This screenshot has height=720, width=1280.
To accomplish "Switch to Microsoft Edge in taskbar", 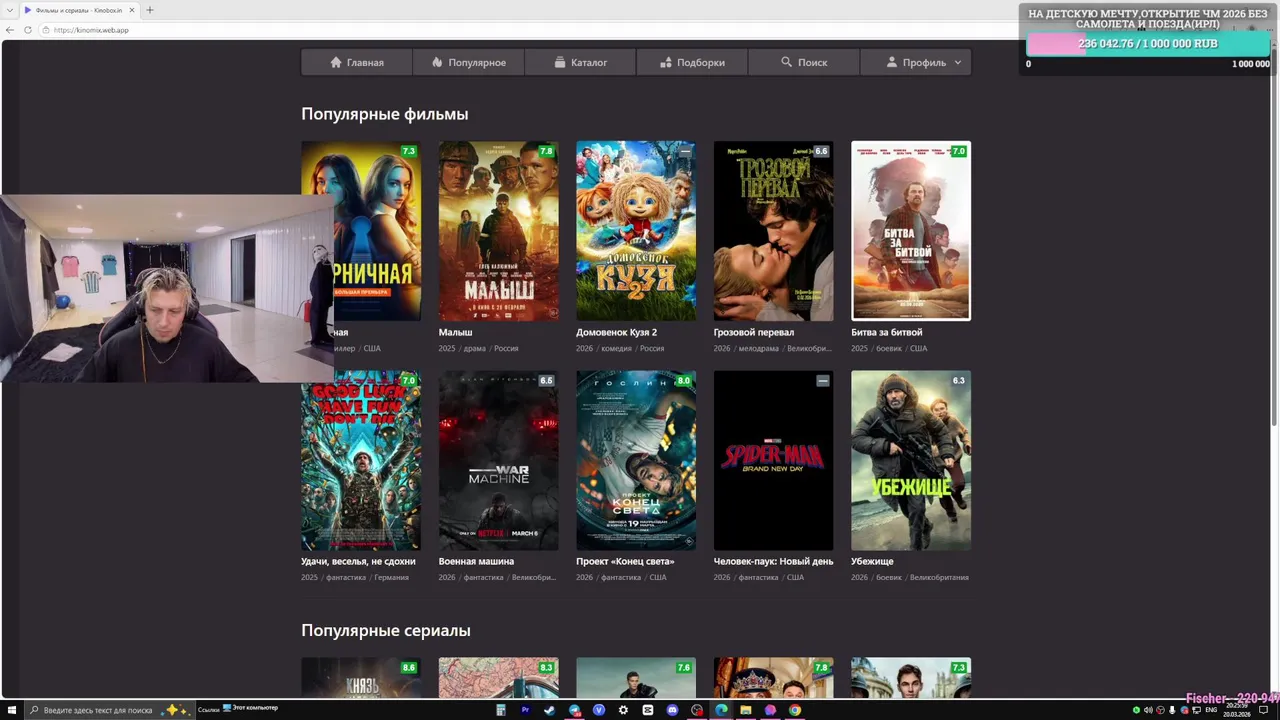I will 721,710.
